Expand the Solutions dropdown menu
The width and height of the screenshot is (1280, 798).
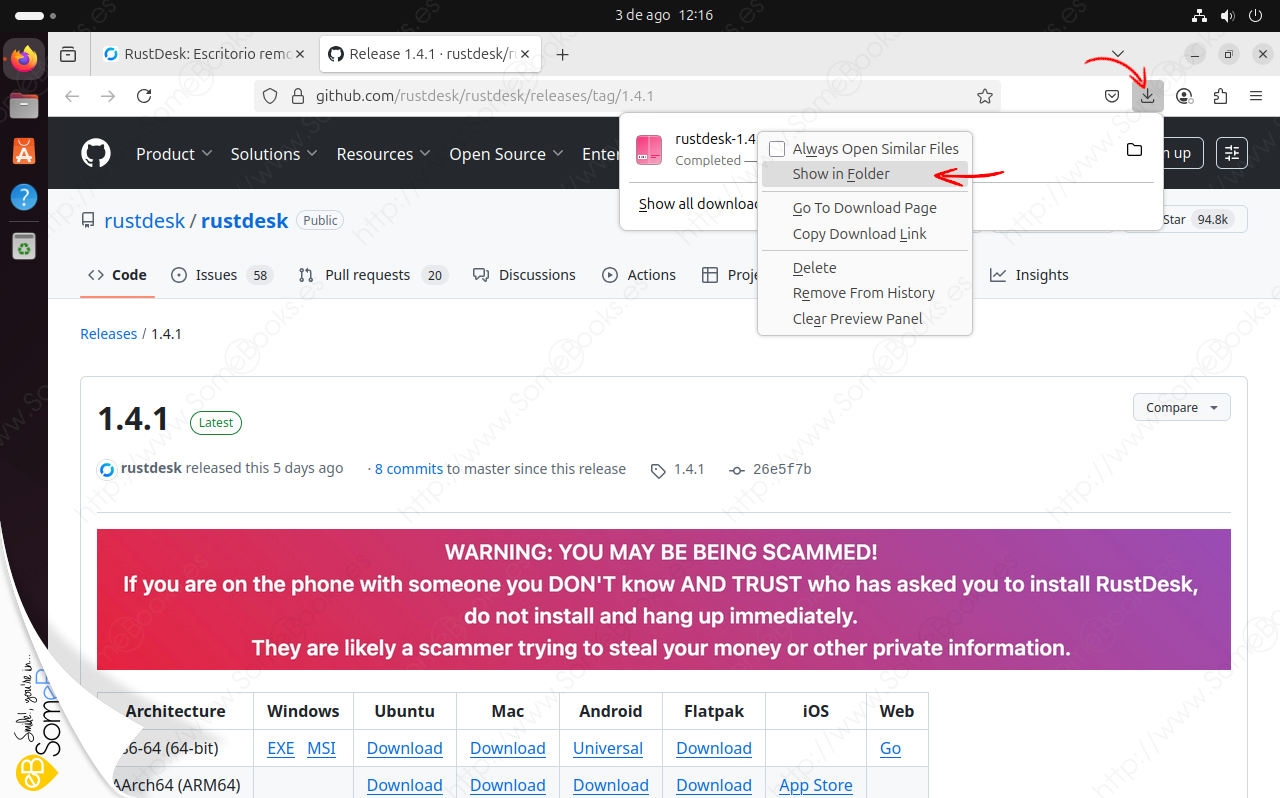pyautogui.click(x=274, y=154)
